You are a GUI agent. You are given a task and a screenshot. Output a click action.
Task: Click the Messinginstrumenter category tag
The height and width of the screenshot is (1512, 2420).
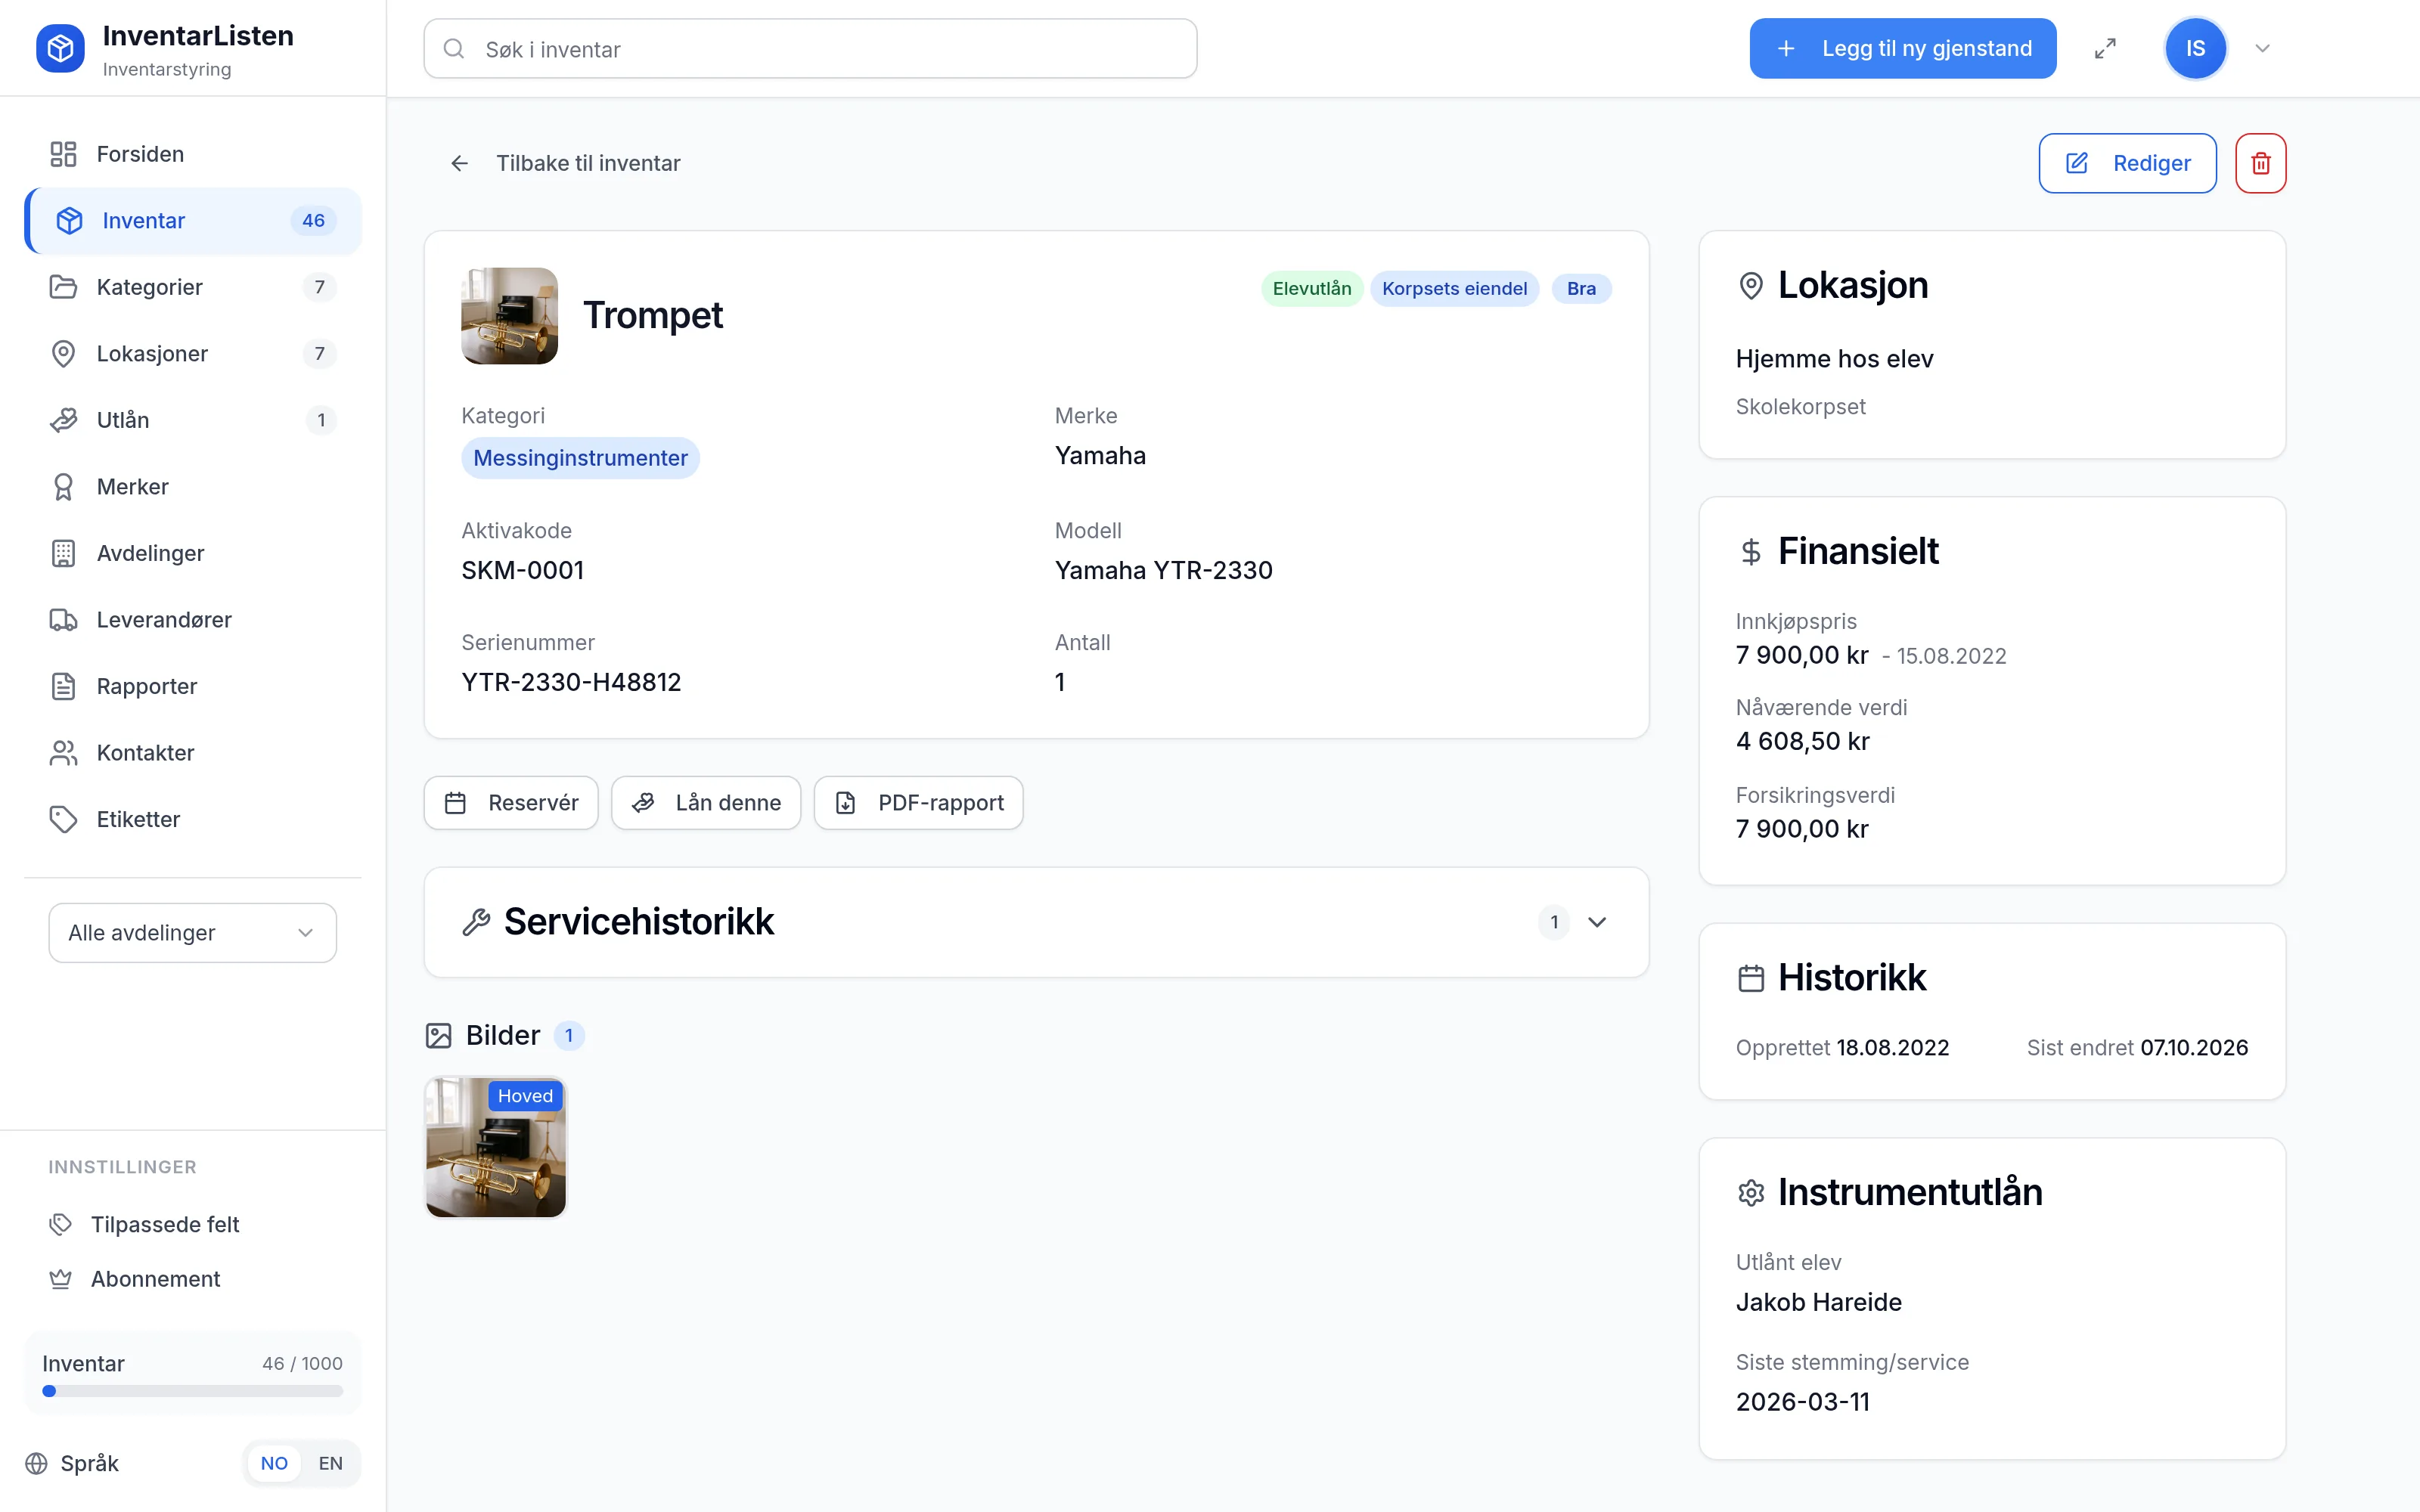coord(580,458)
